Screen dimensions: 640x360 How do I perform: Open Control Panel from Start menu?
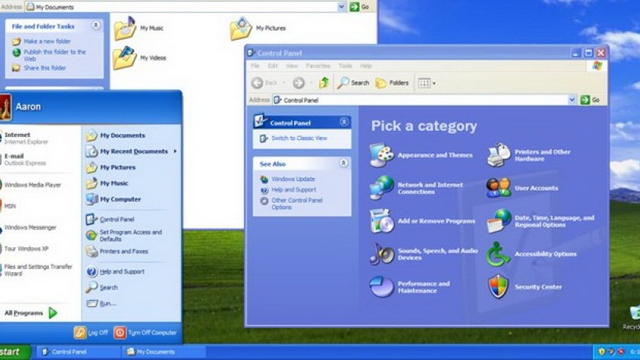tap(110, 219)
